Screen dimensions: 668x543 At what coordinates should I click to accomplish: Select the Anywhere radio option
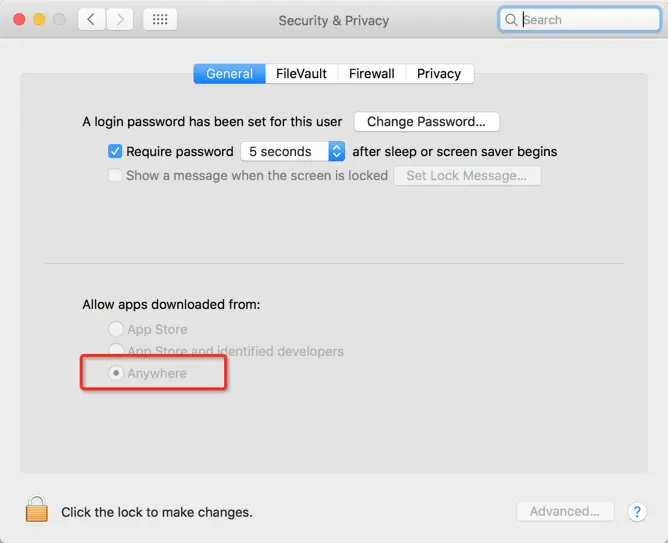click(x=116, y=373)
